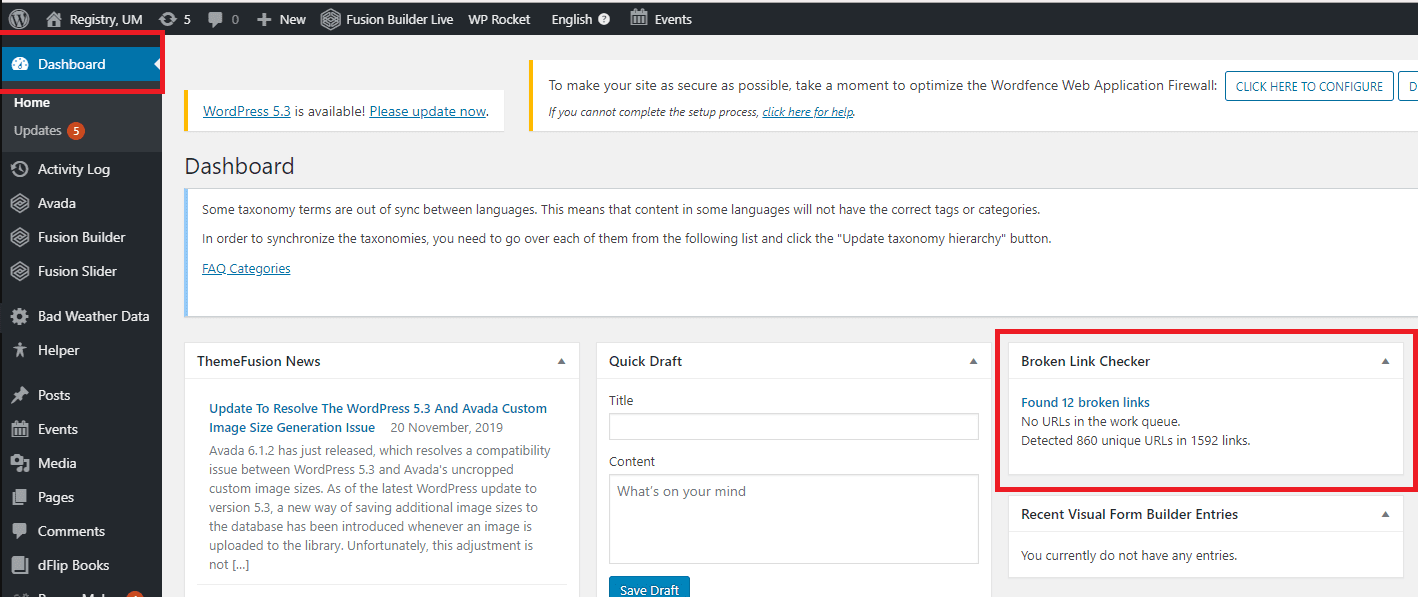Click the What's on your mind content box
The width and height of the screenshot is (1418, 597).
[793, 519]
